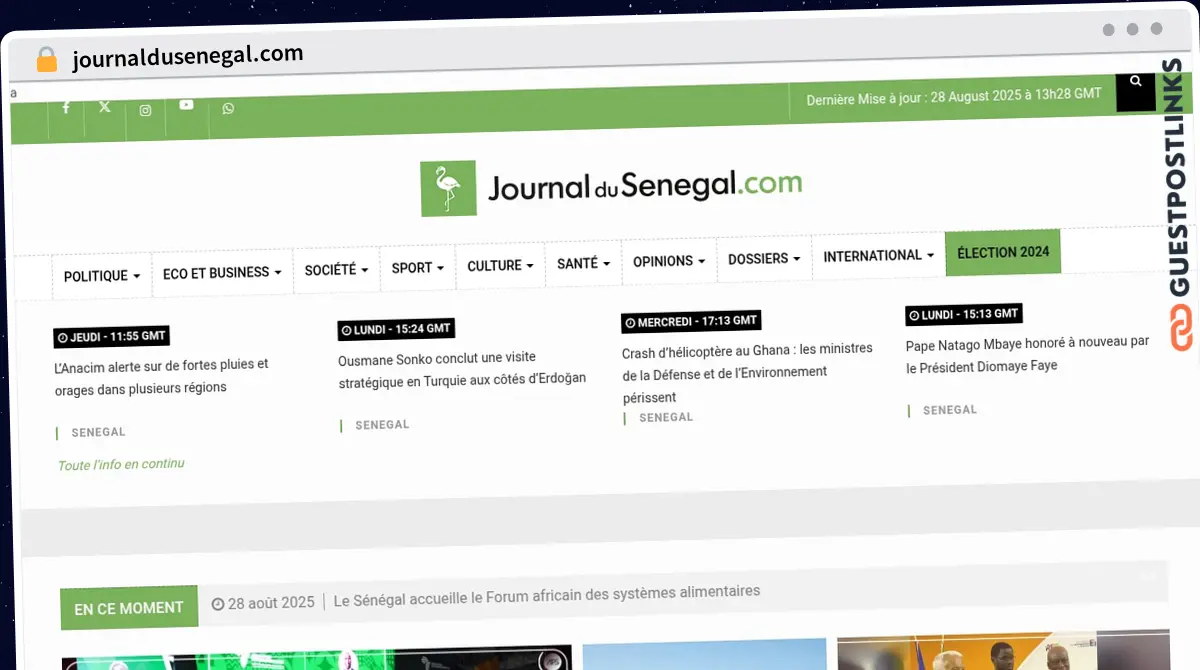Viewport: 1200px width, 670px height.
Task: Open the Crash d'hélicoptère au Ghana article
Action: coord(747,372)
